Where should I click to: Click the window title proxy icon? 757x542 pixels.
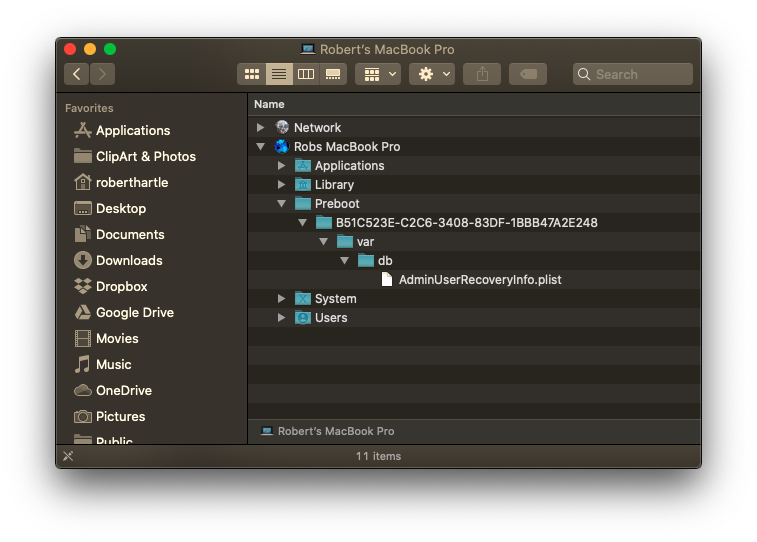click(x=308, y=49)
